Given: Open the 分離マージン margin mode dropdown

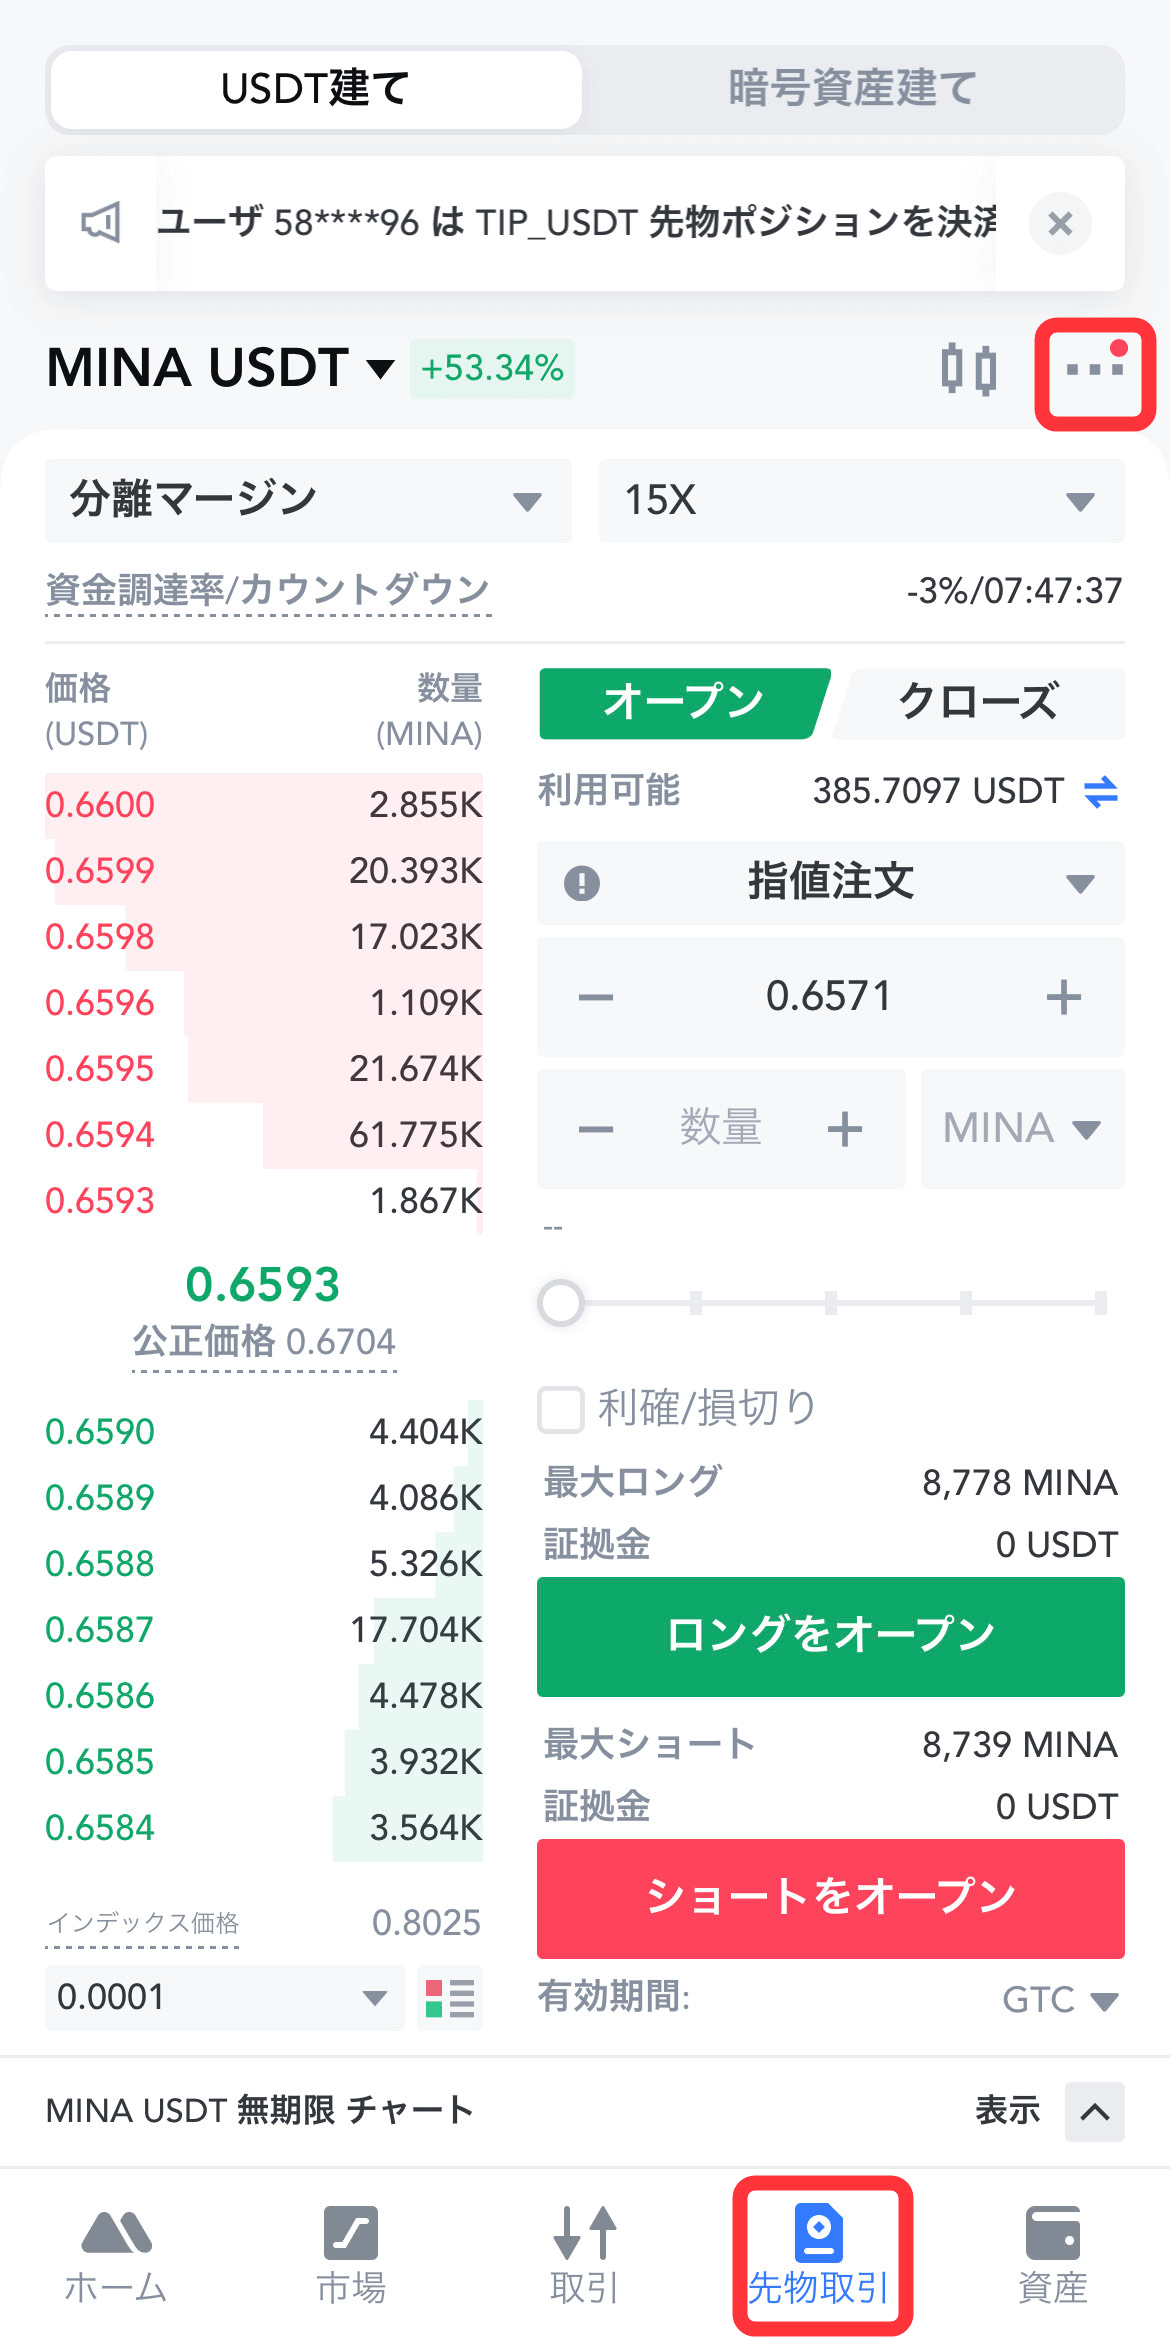Looking at the screenshot, I should click(308, 501).
